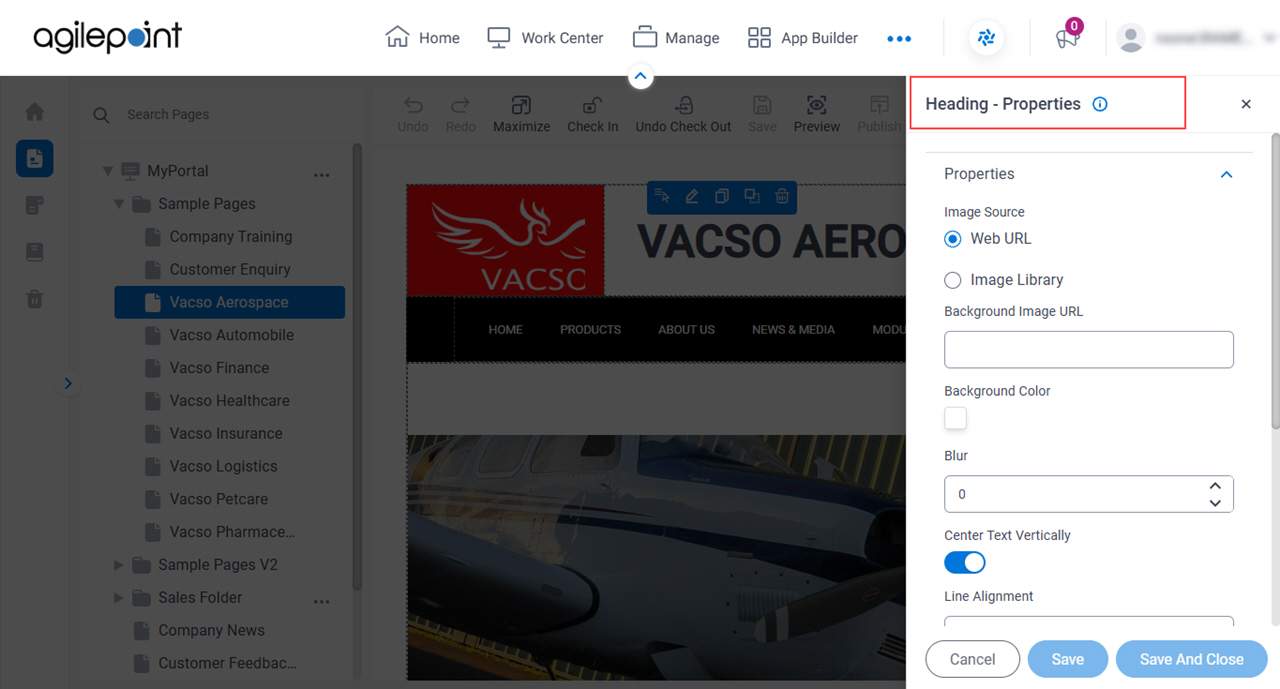Collapse the MyPortal tree node

(107, 171)
